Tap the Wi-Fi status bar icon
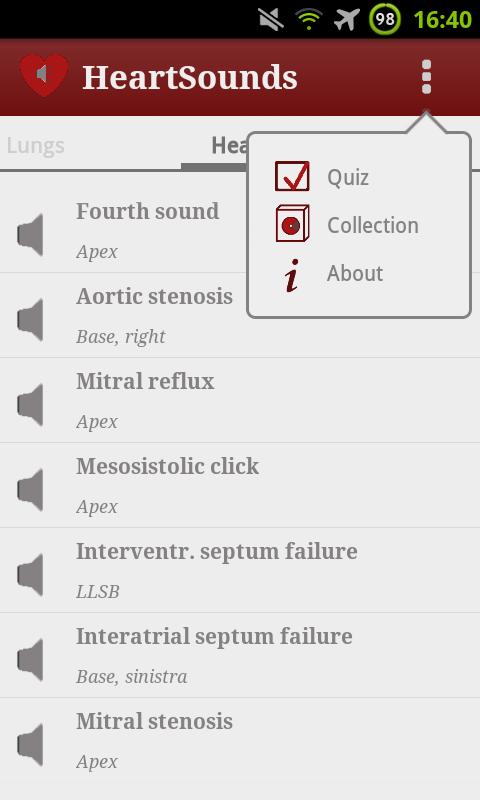Viewport: 480px width, 800px height. click(x=309, y=19)
